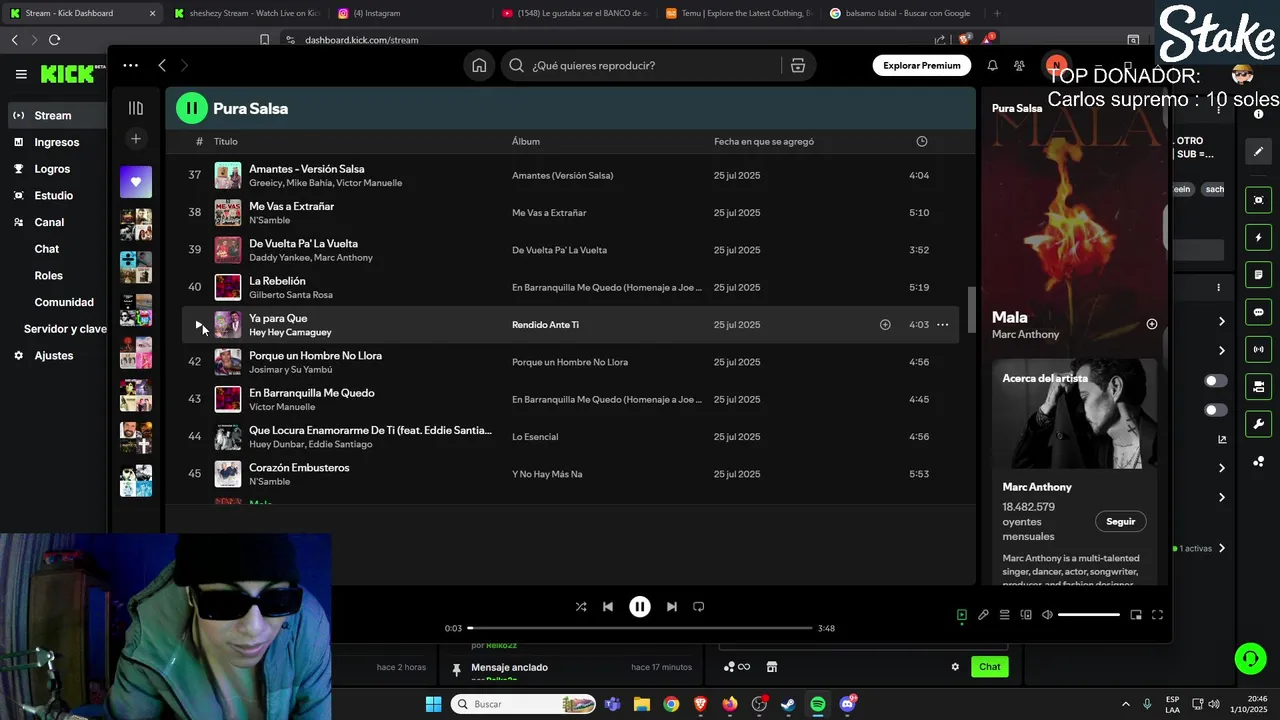The height and width of the screenshot is (720, 1280).
Task: Collapse Your Library icon in Spotify
Action: (136, 108)
